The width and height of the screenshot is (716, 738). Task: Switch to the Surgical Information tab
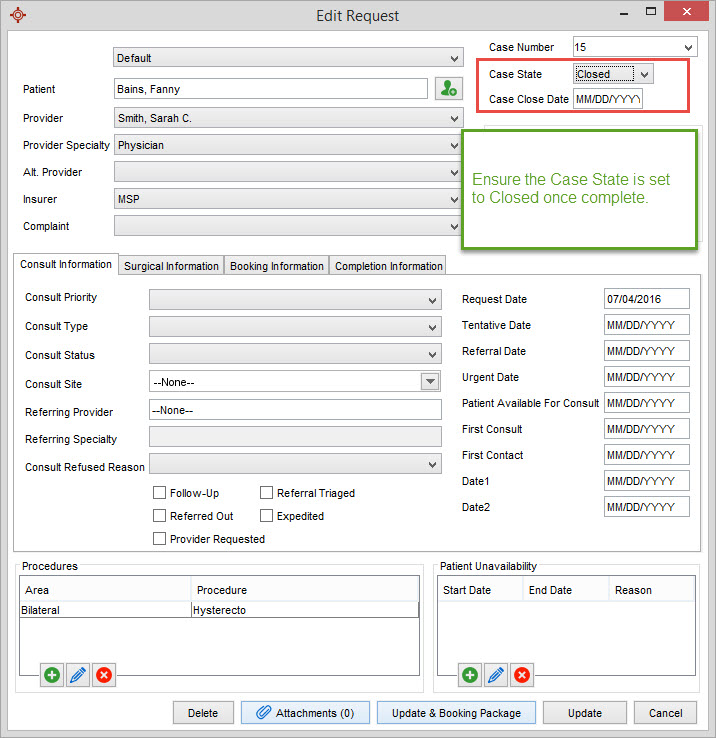coord(171,266)
